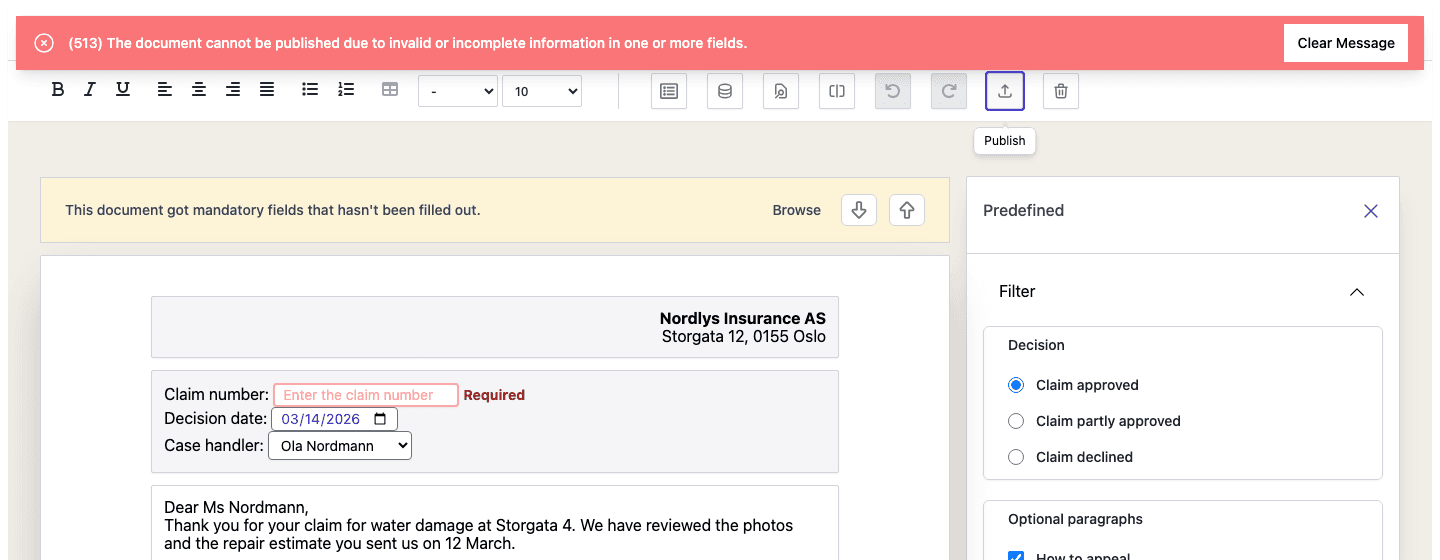Toggle the How to appeal checkbox
Viewport: 1440px width, 560px height.
pos(1016,556)
